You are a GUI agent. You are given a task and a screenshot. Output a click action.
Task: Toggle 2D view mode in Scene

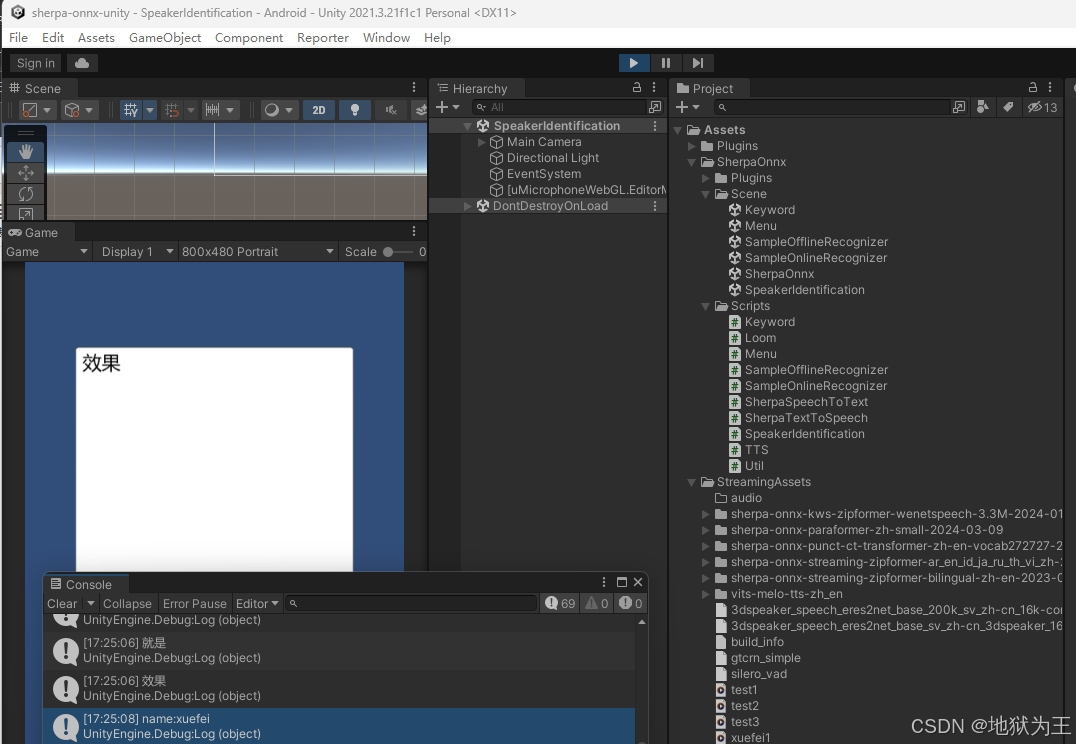[318, 110]
